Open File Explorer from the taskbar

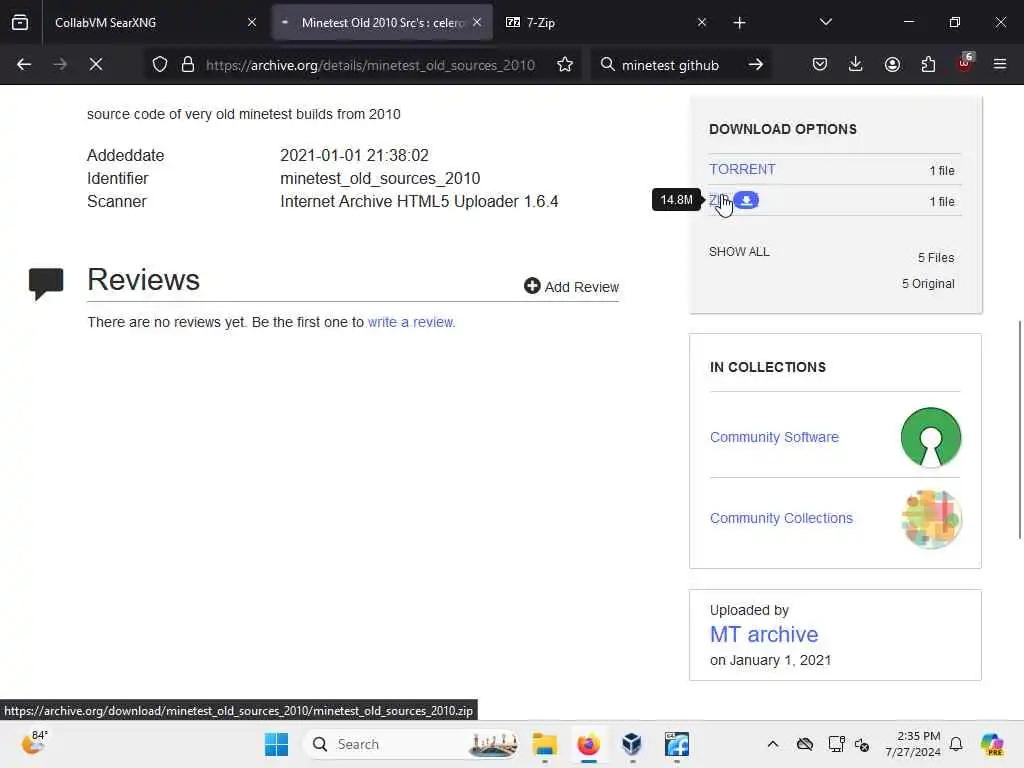(545, 744)
